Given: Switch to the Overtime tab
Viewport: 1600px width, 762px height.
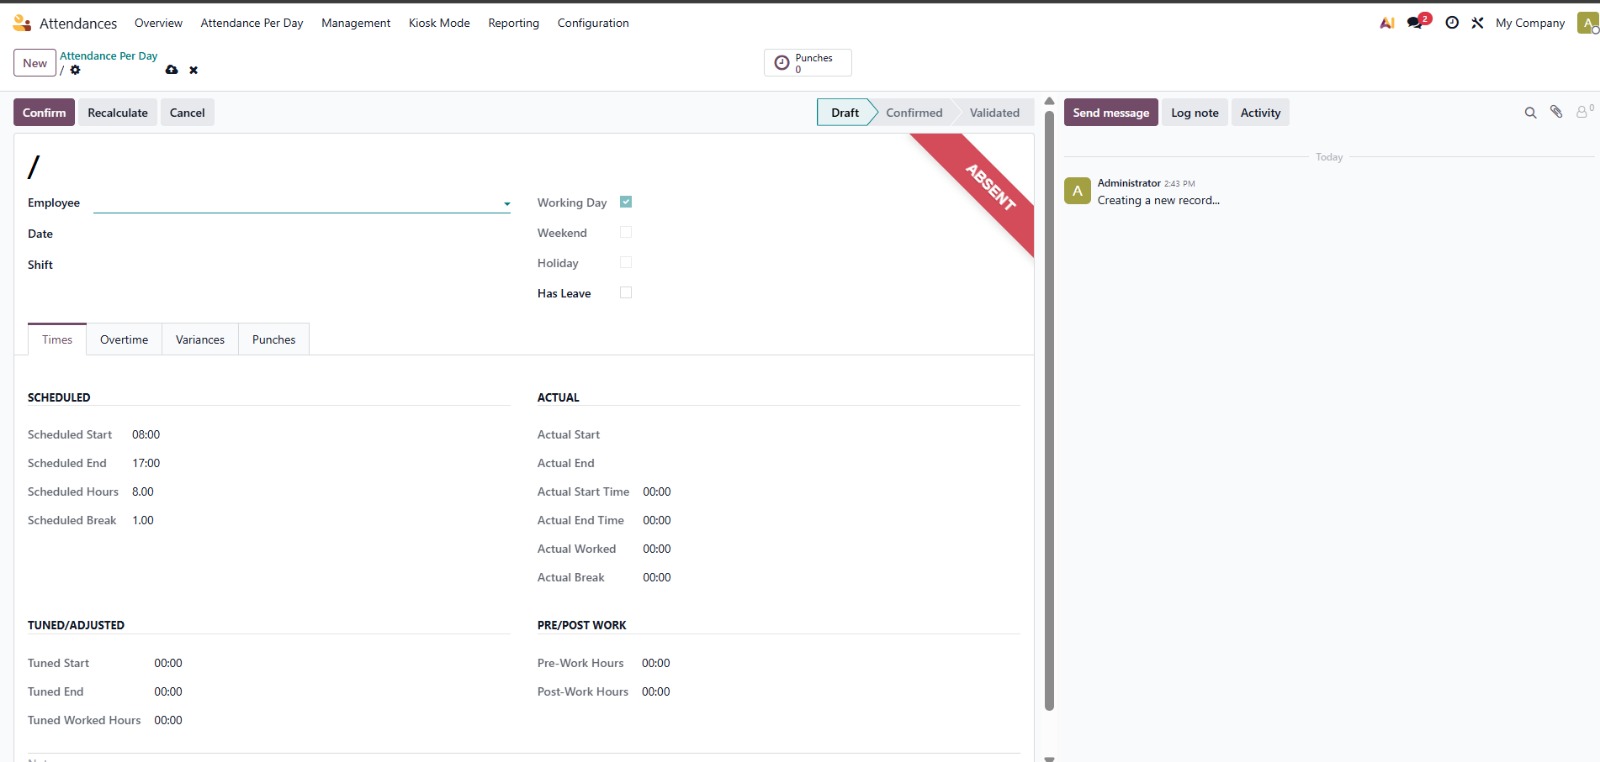Looking at the screenshot, I should (x=124, y=340).
